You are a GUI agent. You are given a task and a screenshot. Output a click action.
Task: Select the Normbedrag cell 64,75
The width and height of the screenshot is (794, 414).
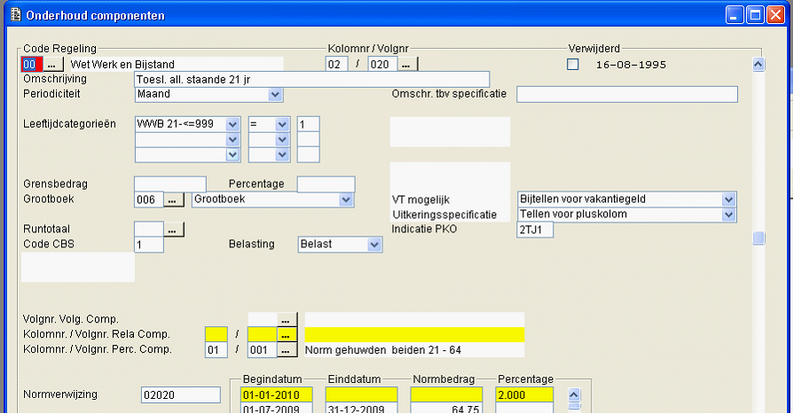[447, 408]
